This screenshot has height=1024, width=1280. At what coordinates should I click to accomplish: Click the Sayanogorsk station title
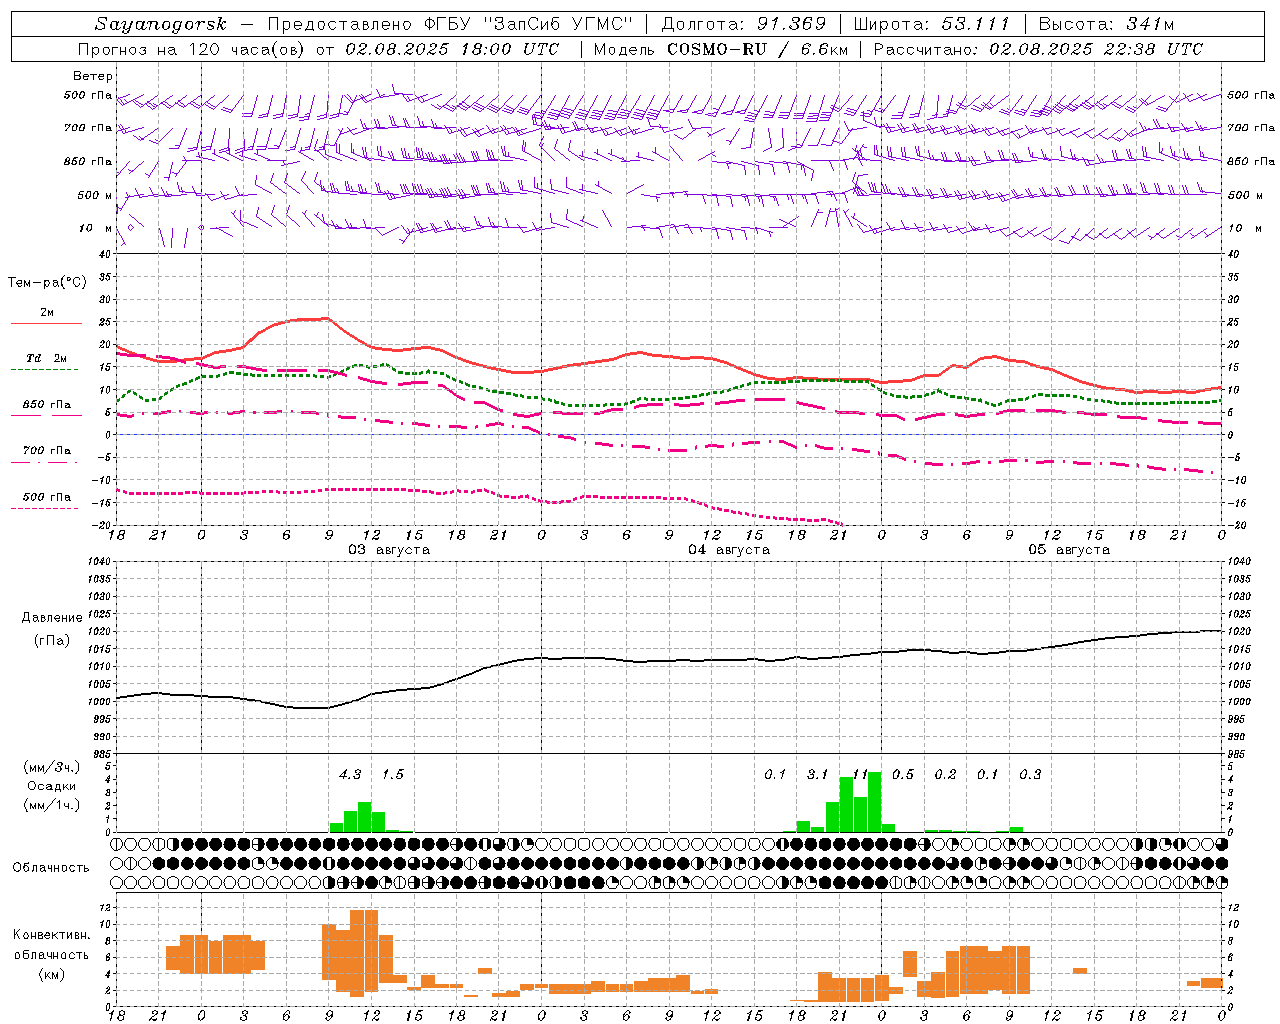(x=161, y=24)
